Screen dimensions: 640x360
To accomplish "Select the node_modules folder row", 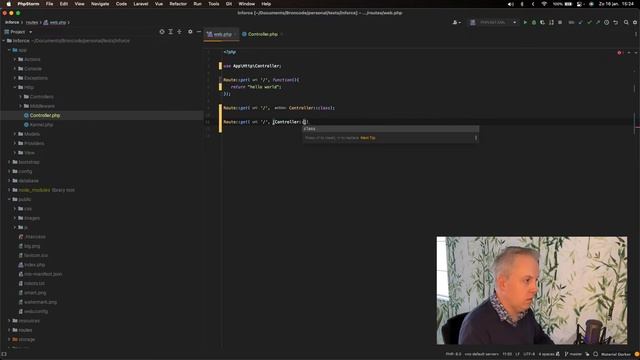I will (x=102, y=190).
